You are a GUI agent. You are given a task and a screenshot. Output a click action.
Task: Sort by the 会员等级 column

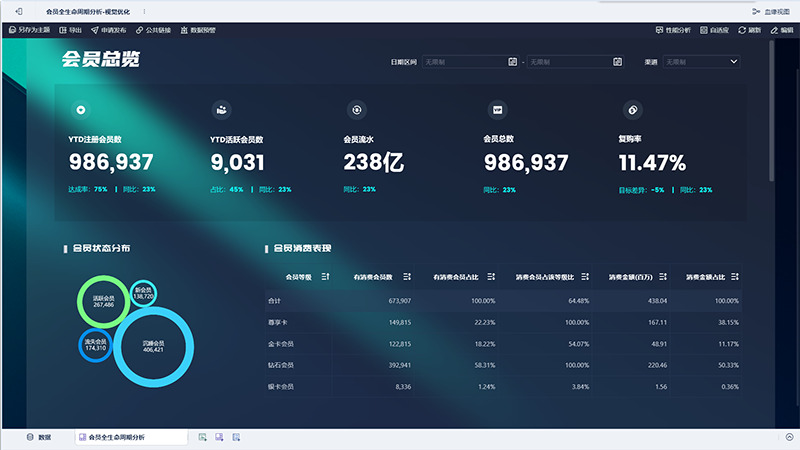click(326, 277)
